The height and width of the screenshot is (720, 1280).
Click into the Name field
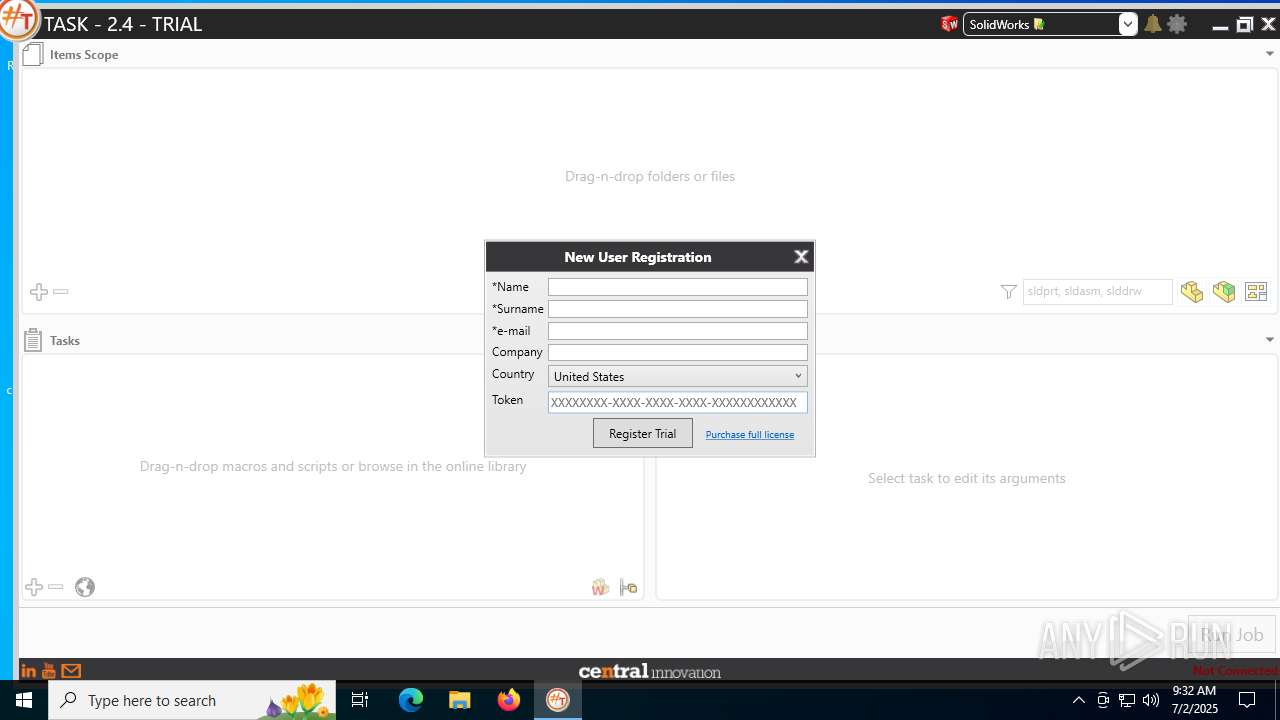click(x=678, y=287)
